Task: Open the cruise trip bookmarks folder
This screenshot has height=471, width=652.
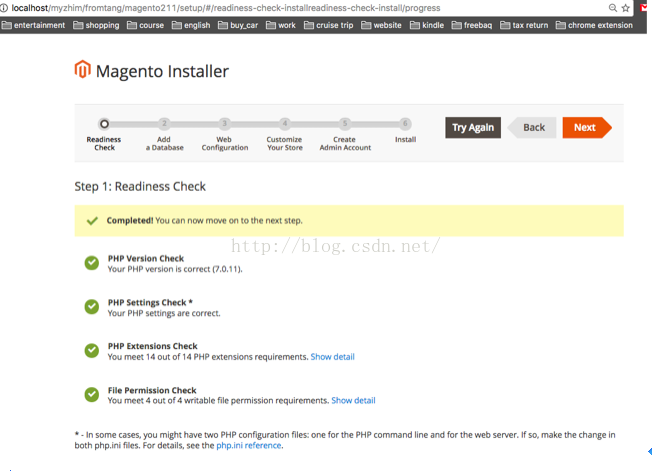Action: (x=328, y=25)
